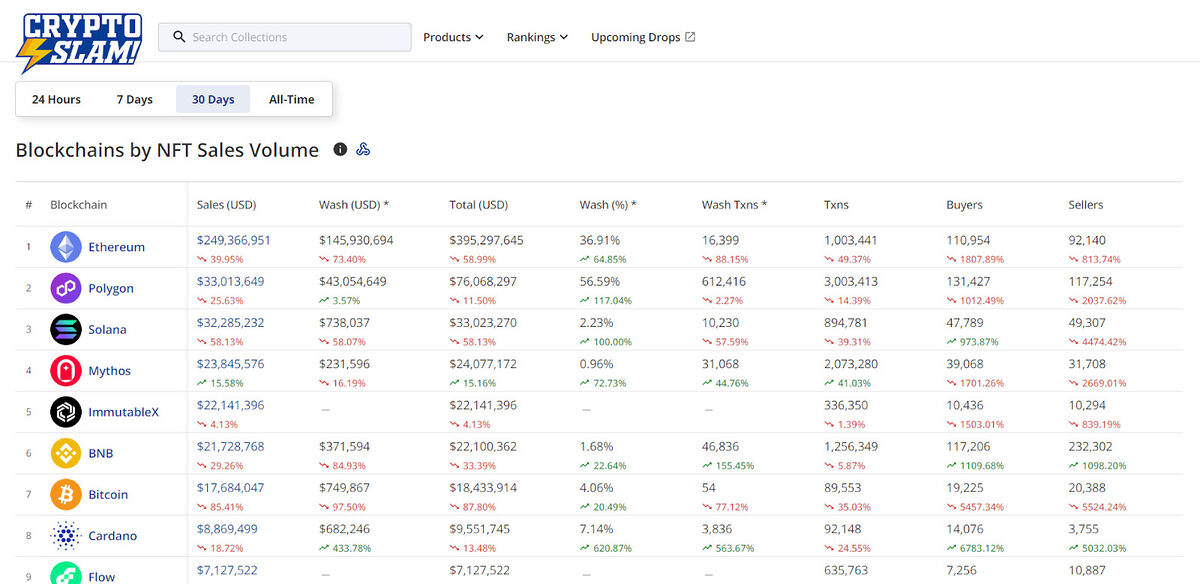The image size is (1200, 584).
Task: Click BNB sales value $21,728,768
Action: 231,446
